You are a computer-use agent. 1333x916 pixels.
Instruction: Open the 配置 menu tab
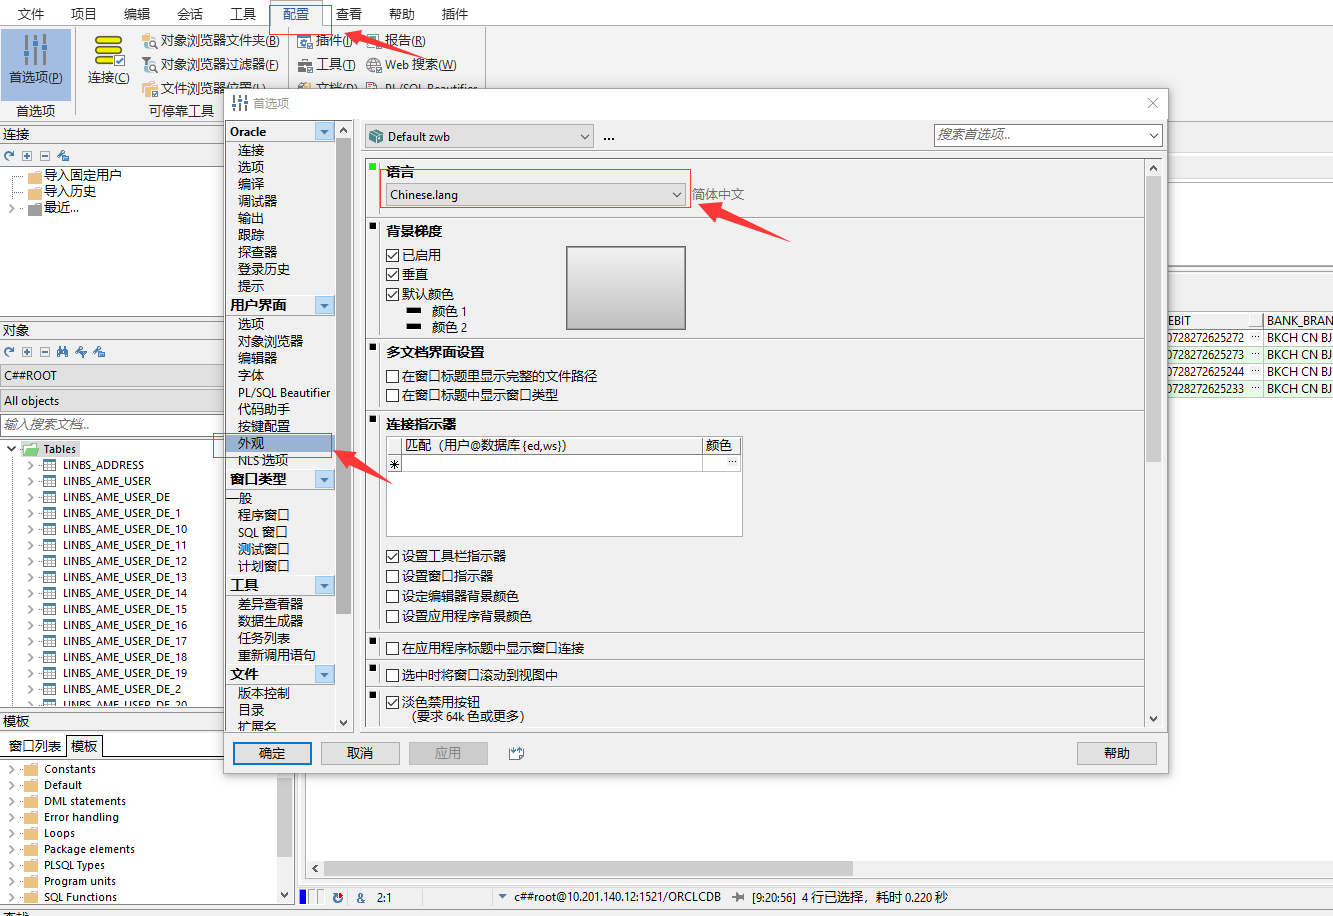pyautogui.click(x=296, y=14)
